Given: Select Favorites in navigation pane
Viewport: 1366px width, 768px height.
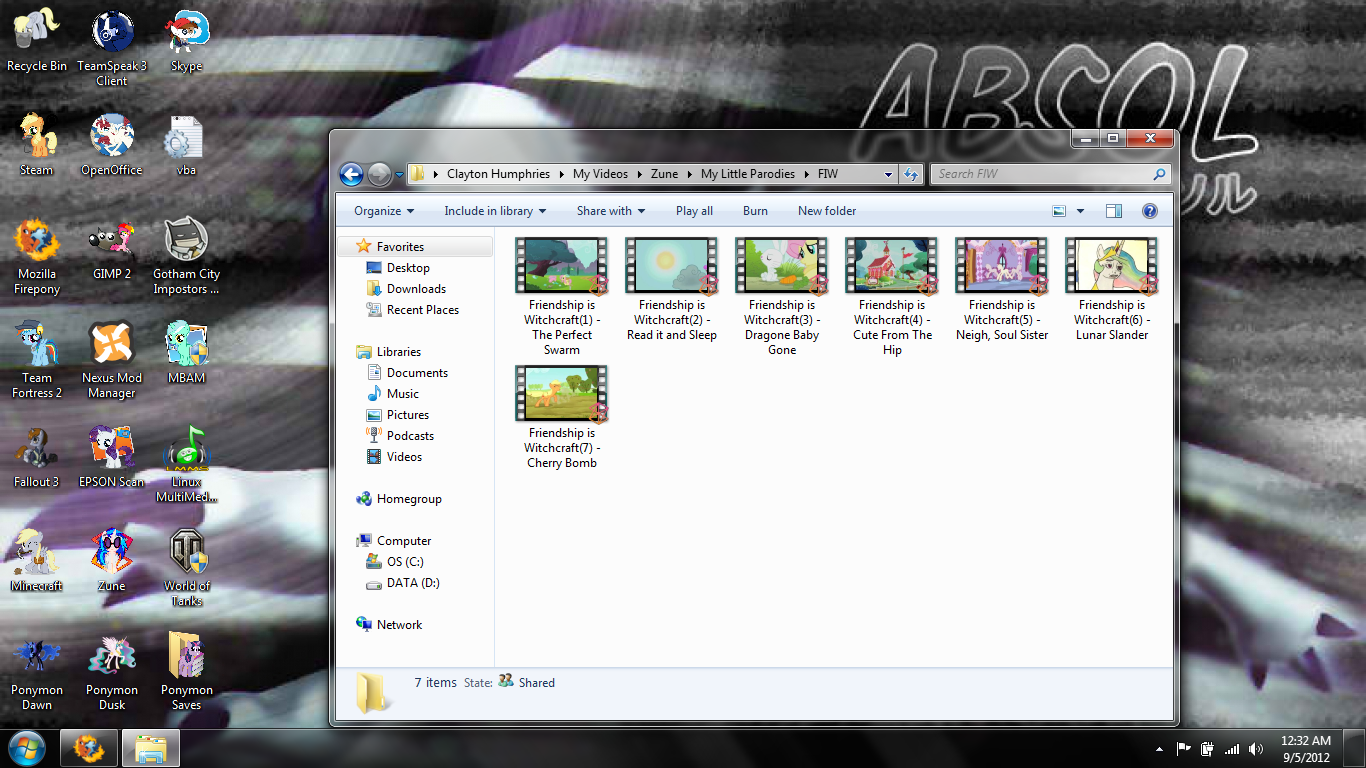Looking at the screenshot, I should tap(400, 247).
